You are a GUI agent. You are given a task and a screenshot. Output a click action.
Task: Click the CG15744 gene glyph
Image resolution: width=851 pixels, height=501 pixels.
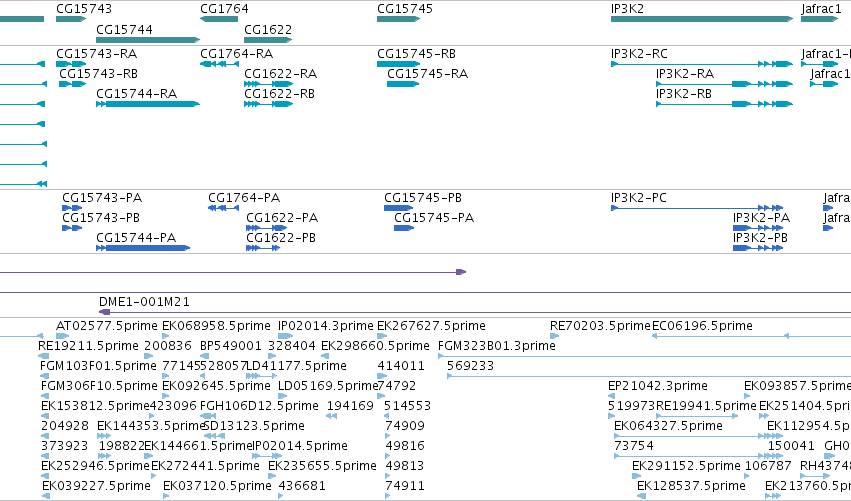point(148,40)
